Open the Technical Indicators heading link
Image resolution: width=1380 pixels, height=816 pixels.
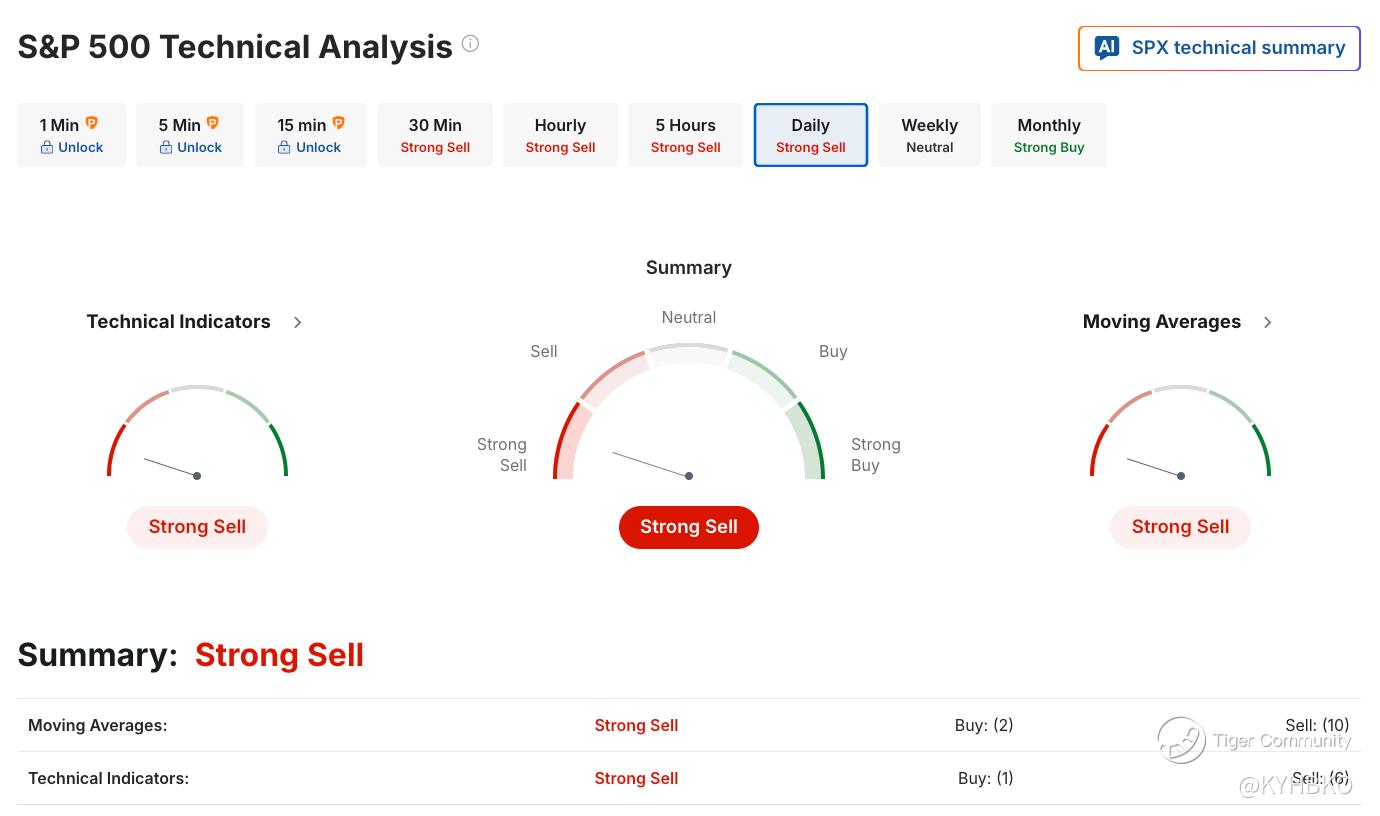tap(178, 322)
